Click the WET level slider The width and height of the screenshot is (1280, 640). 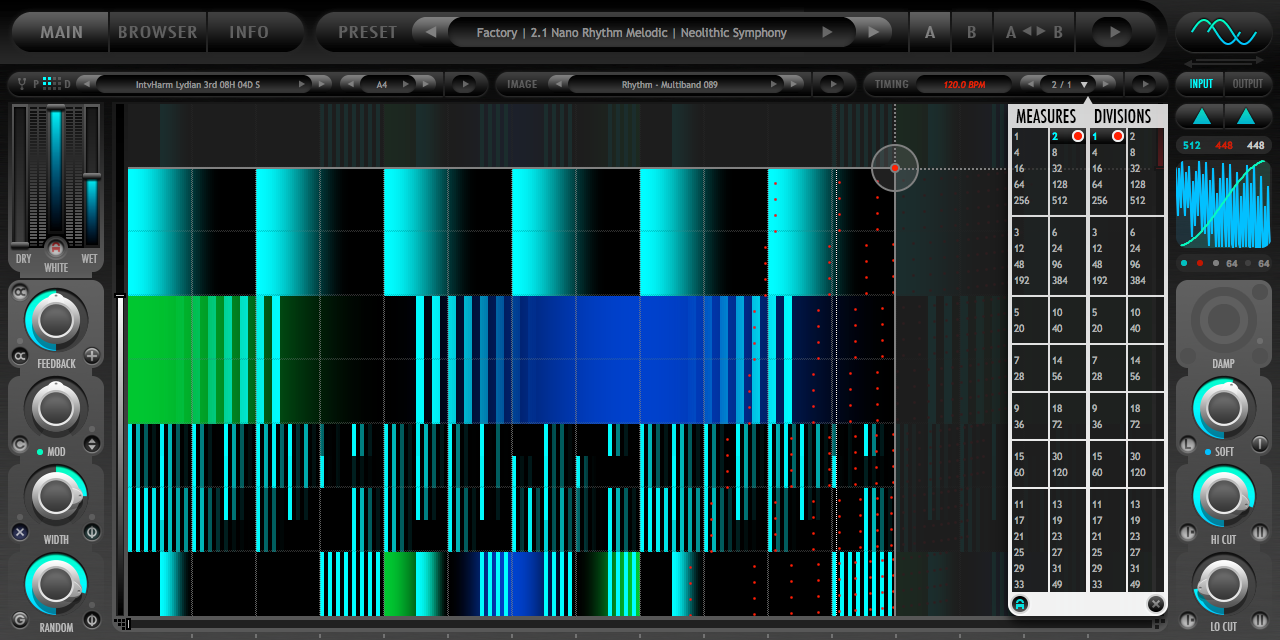(x=91, y=175)
